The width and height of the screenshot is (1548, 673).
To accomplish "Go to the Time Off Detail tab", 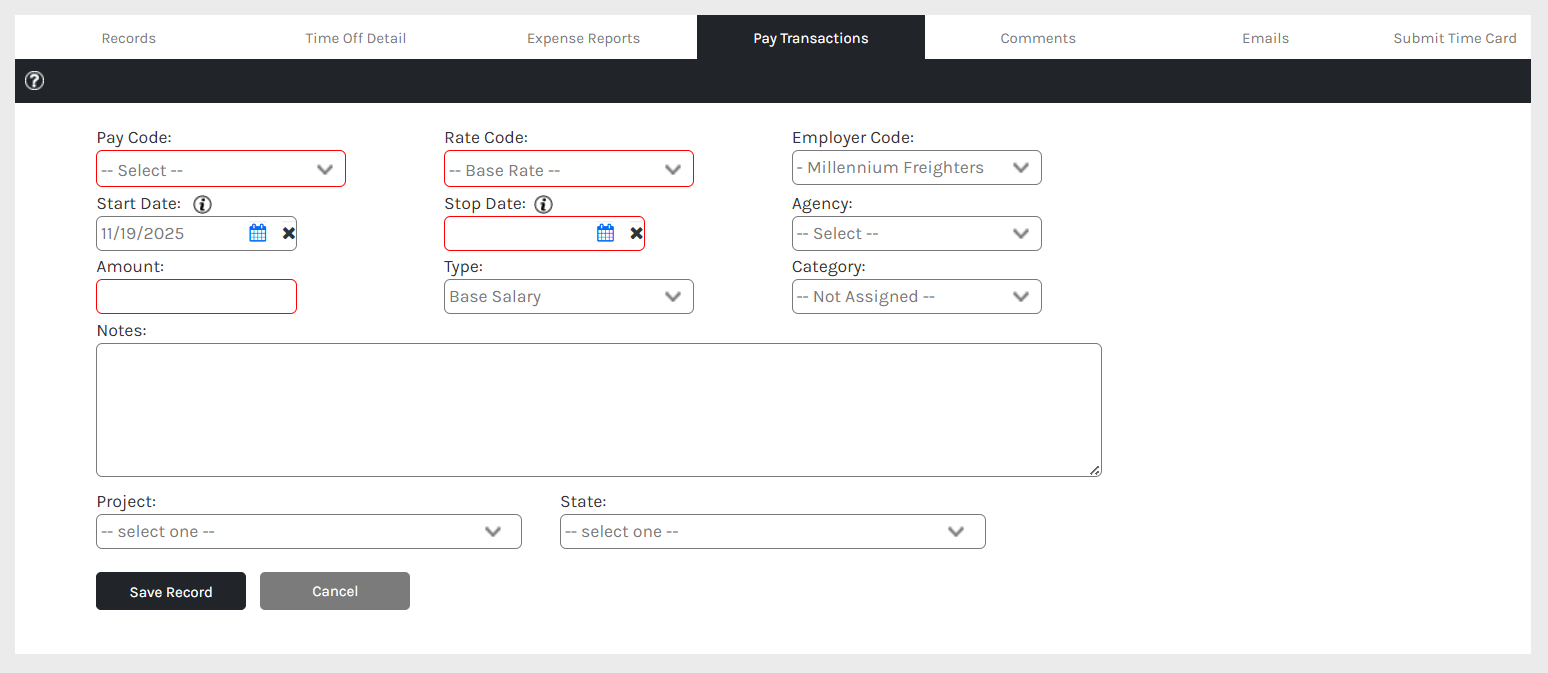I will click(356, 38).
